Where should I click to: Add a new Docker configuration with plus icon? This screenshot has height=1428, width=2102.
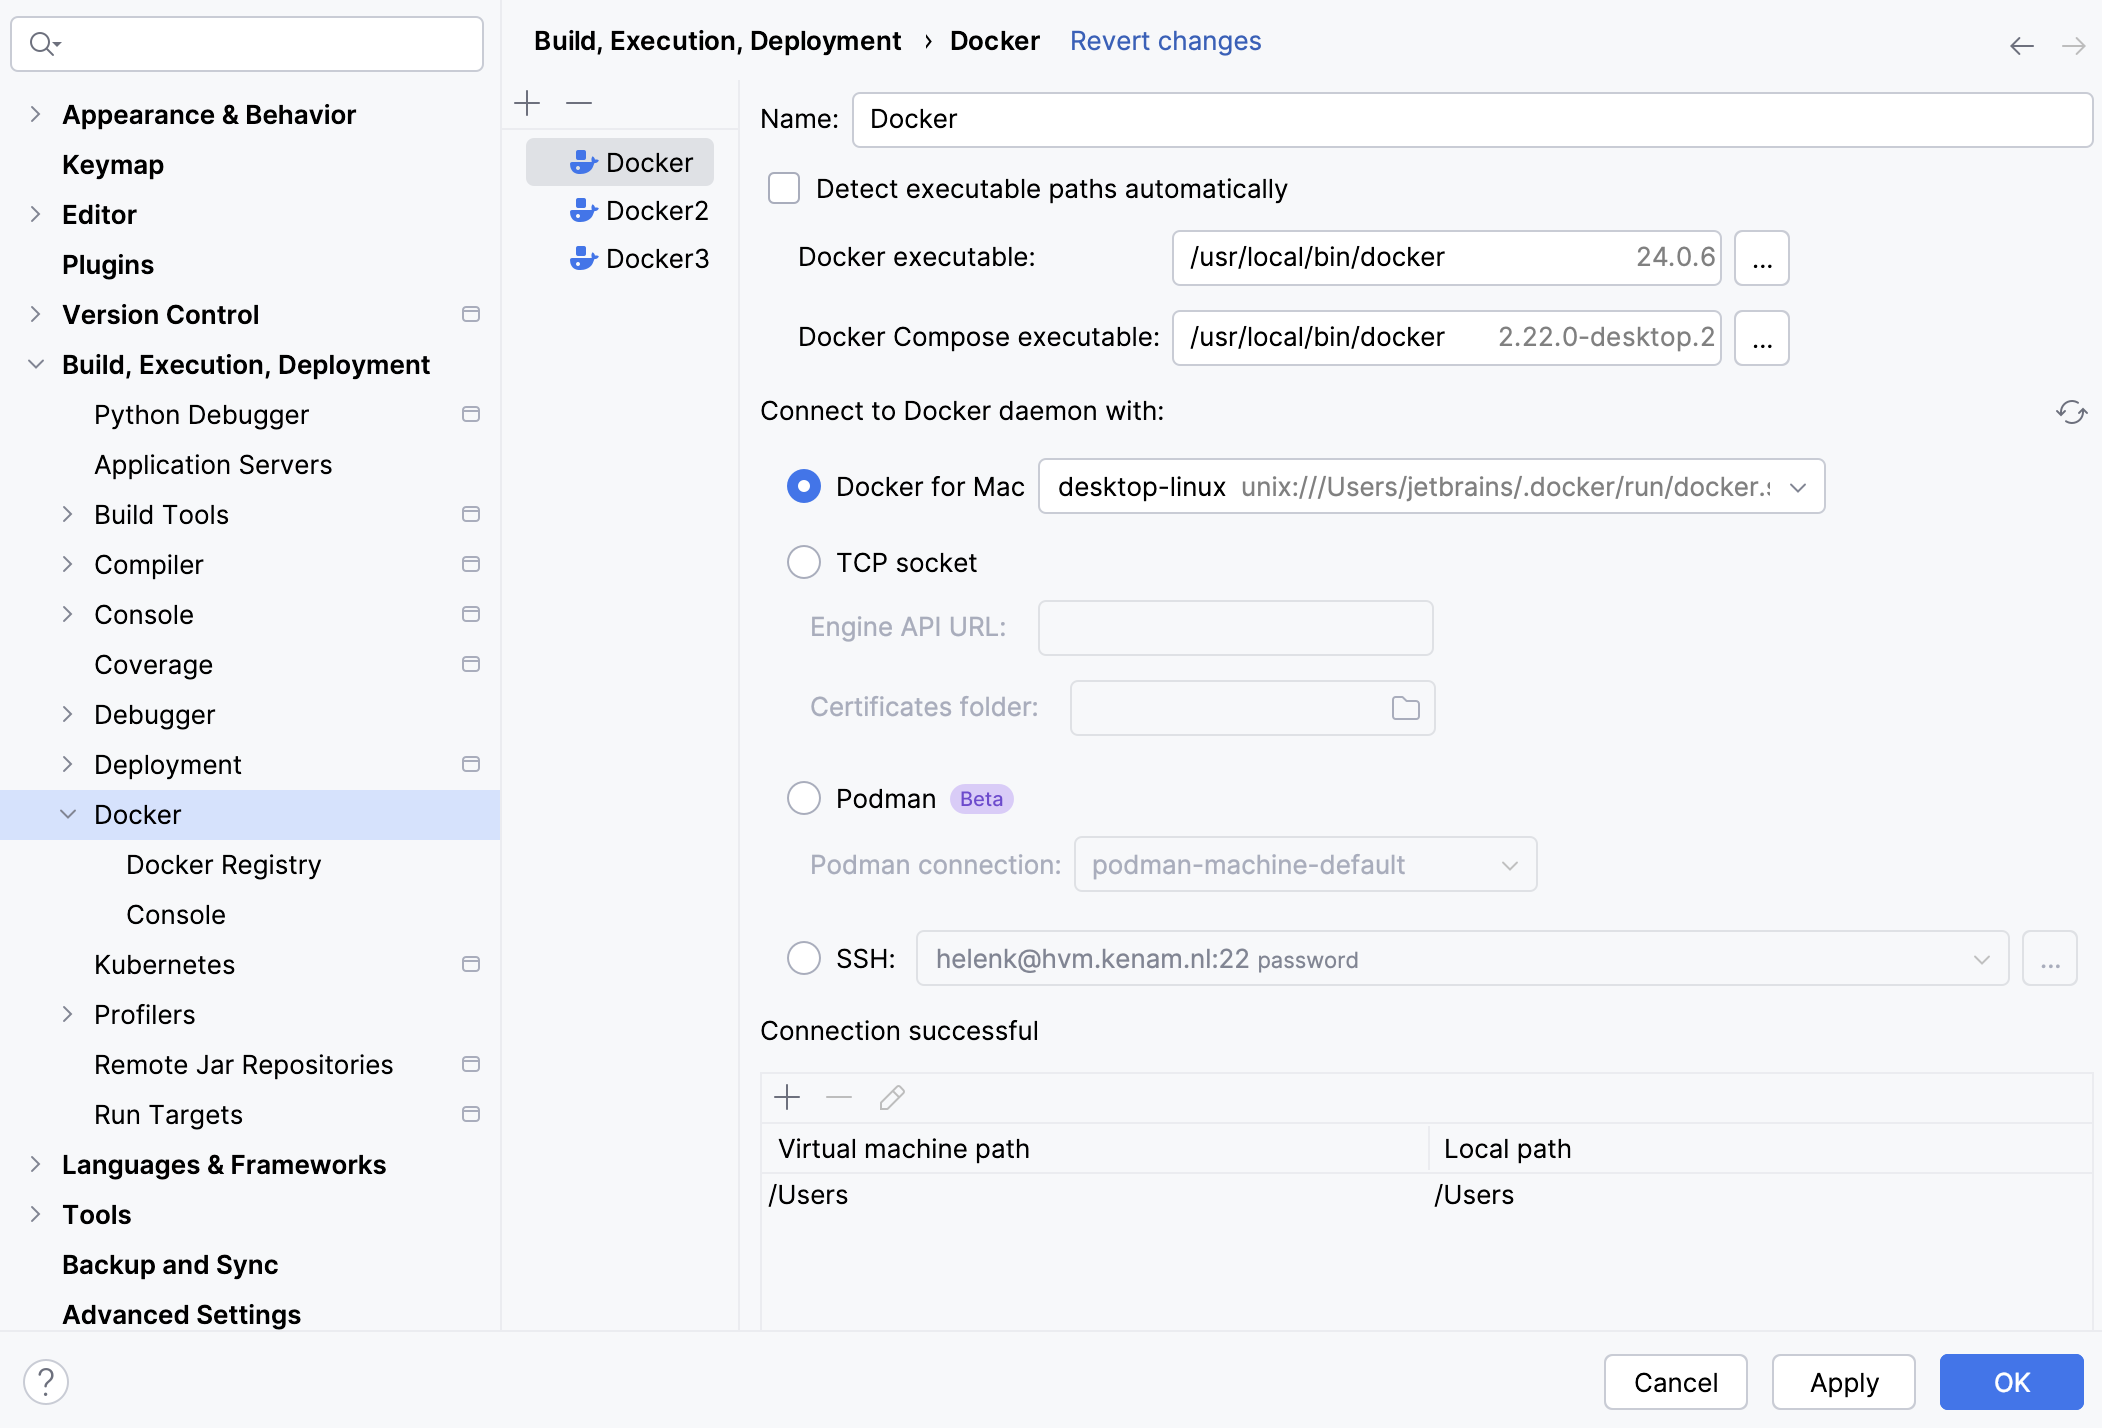click(x=527, y=102)
